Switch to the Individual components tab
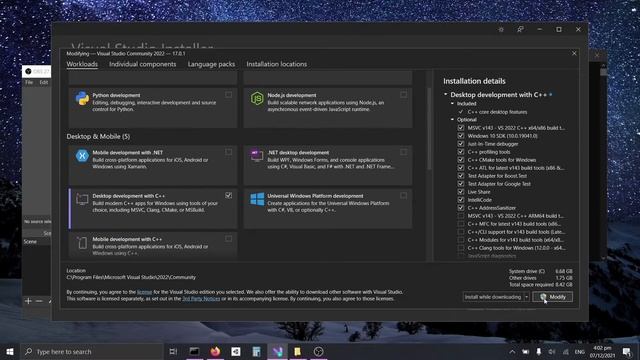 tap(142, 64)
